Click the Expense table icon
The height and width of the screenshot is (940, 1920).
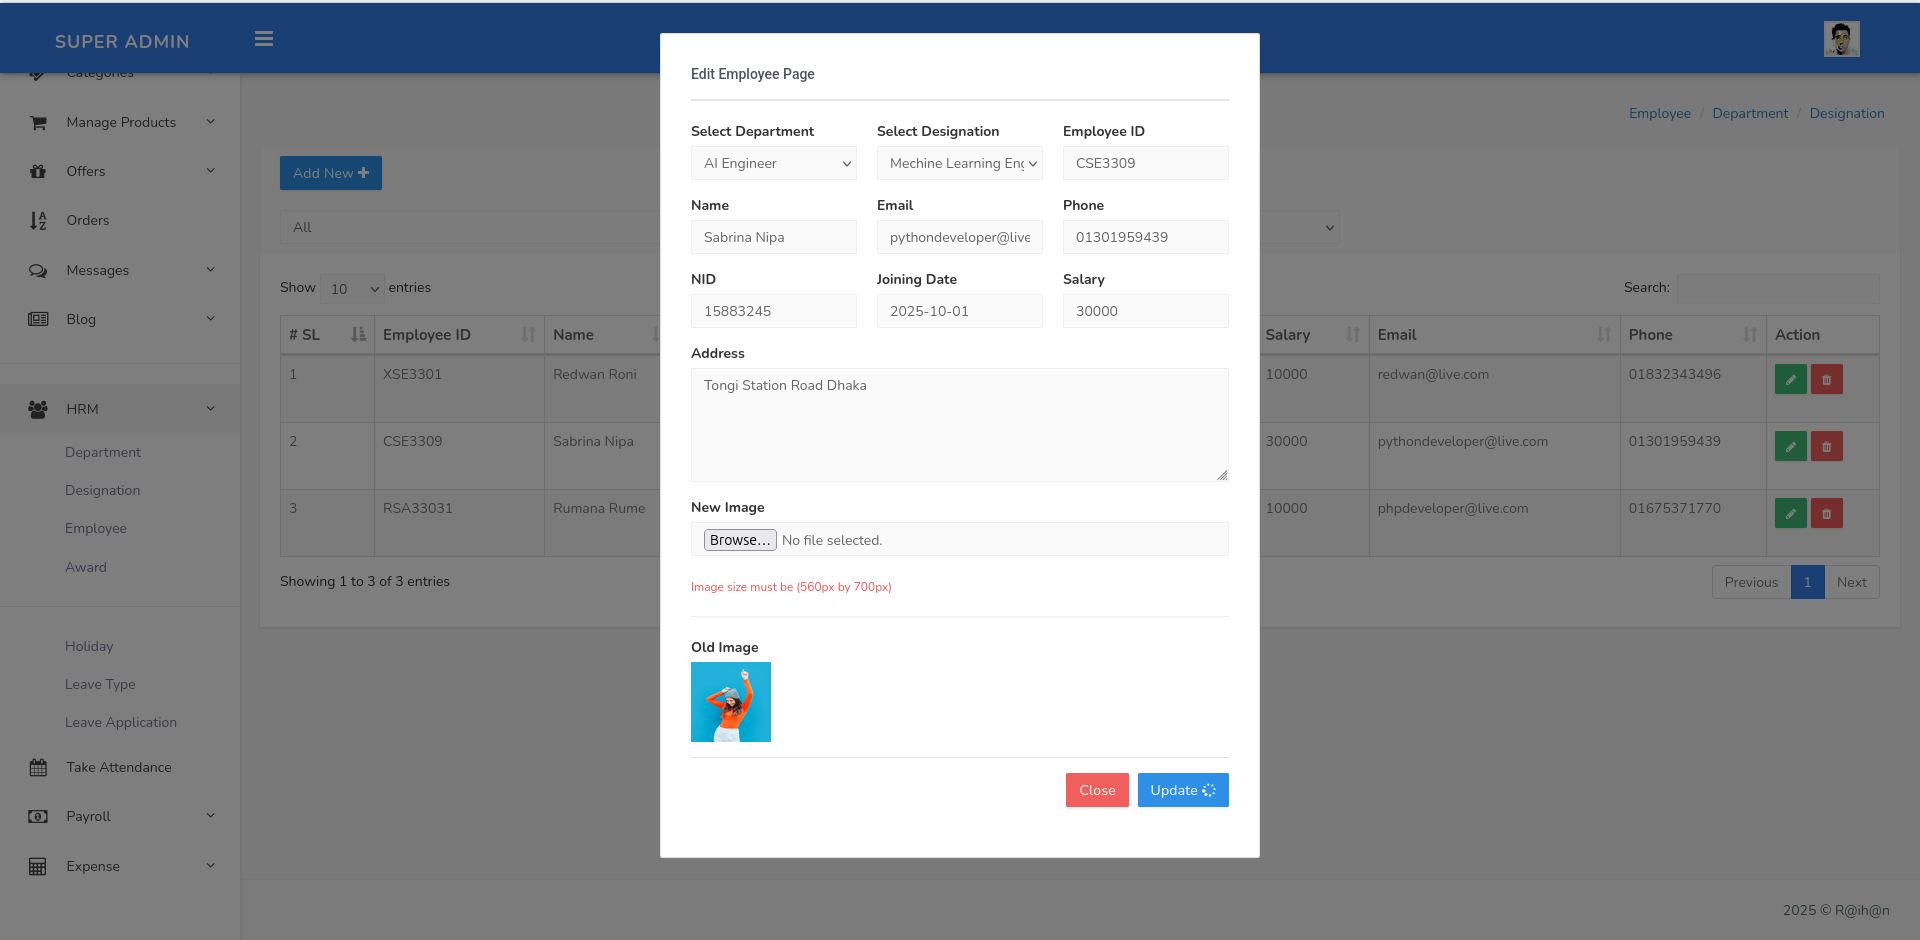click(38, 866)
